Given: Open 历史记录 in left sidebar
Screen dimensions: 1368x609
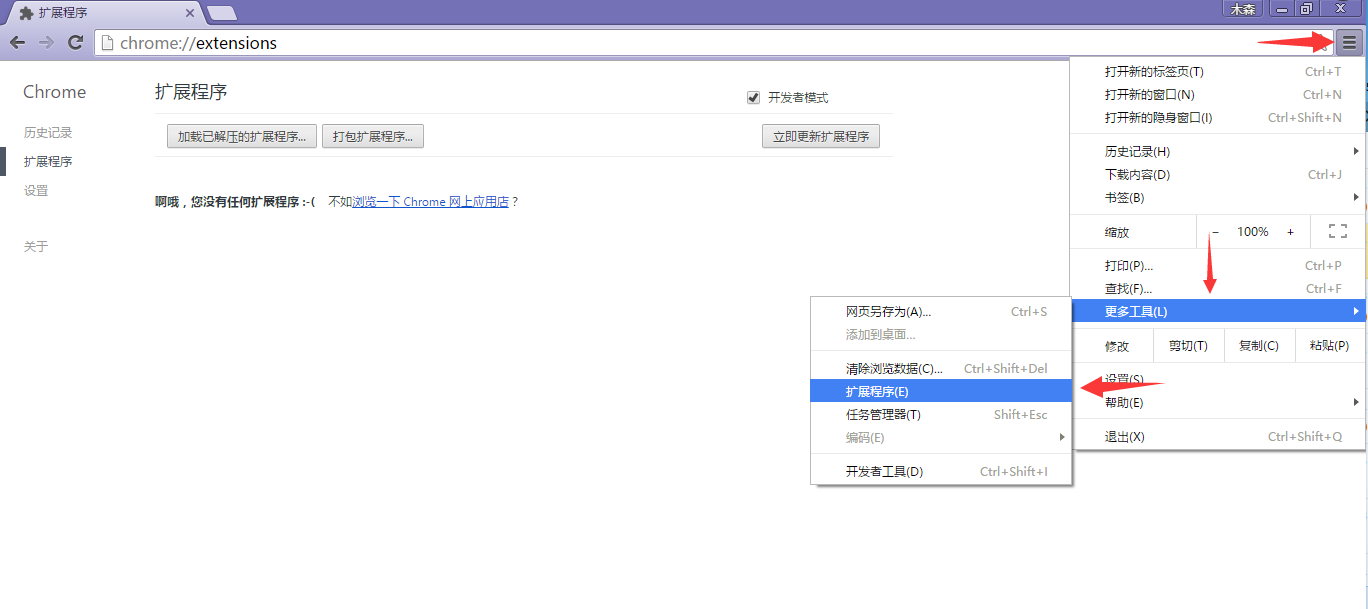Looking at the screenshot, I should tap(48, 132).
